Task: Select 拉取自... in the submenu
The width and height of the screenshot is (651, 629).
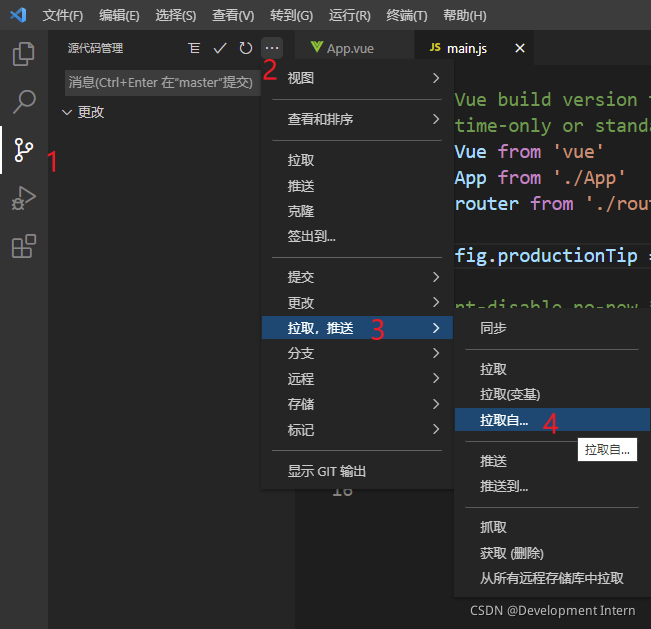Action: click(x=552, y=420)
